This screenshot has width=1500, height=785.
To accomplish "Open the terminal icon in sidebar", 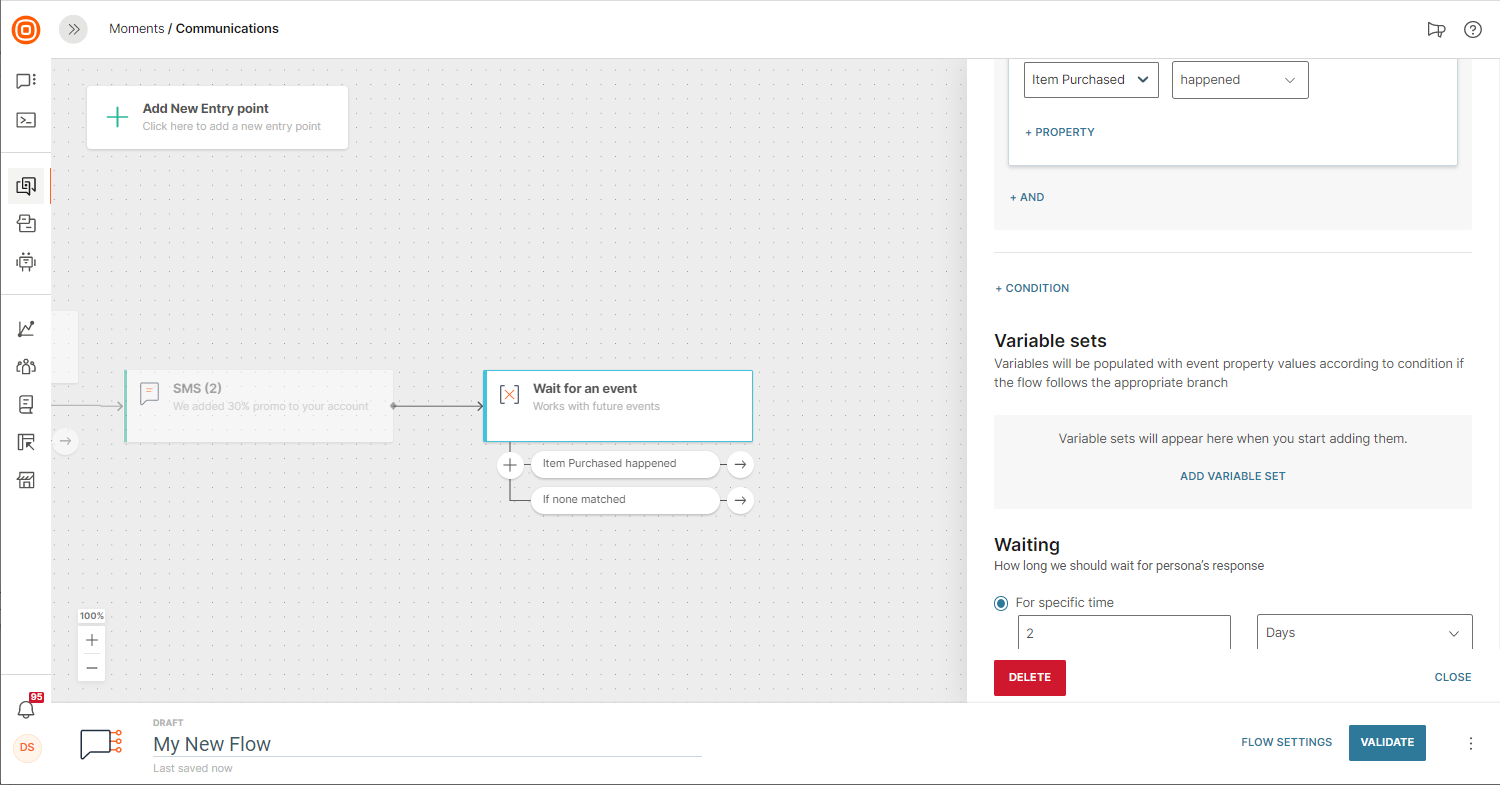I will tap(26, 120).
